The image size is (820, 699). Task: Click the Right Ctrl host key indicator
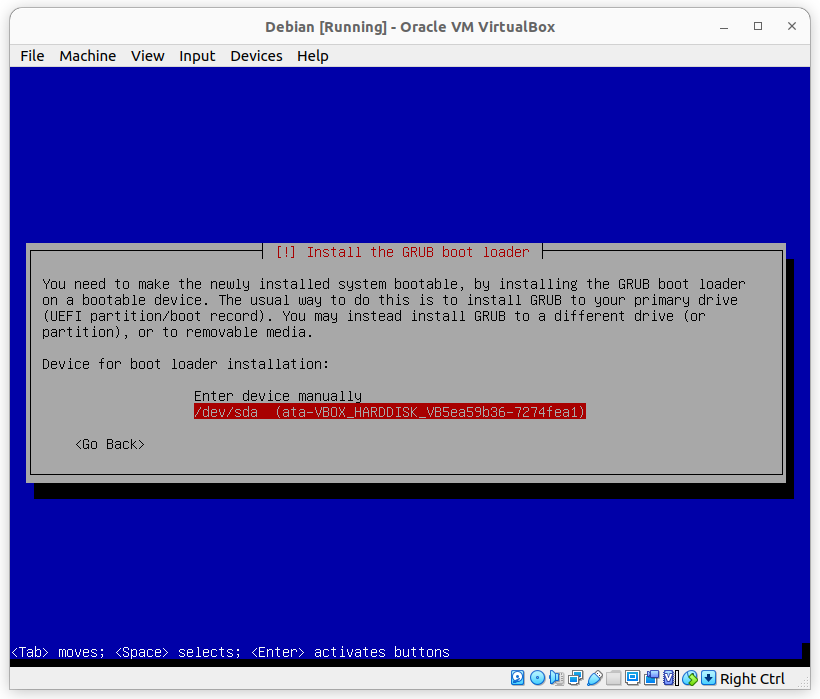tap(752, 678)
